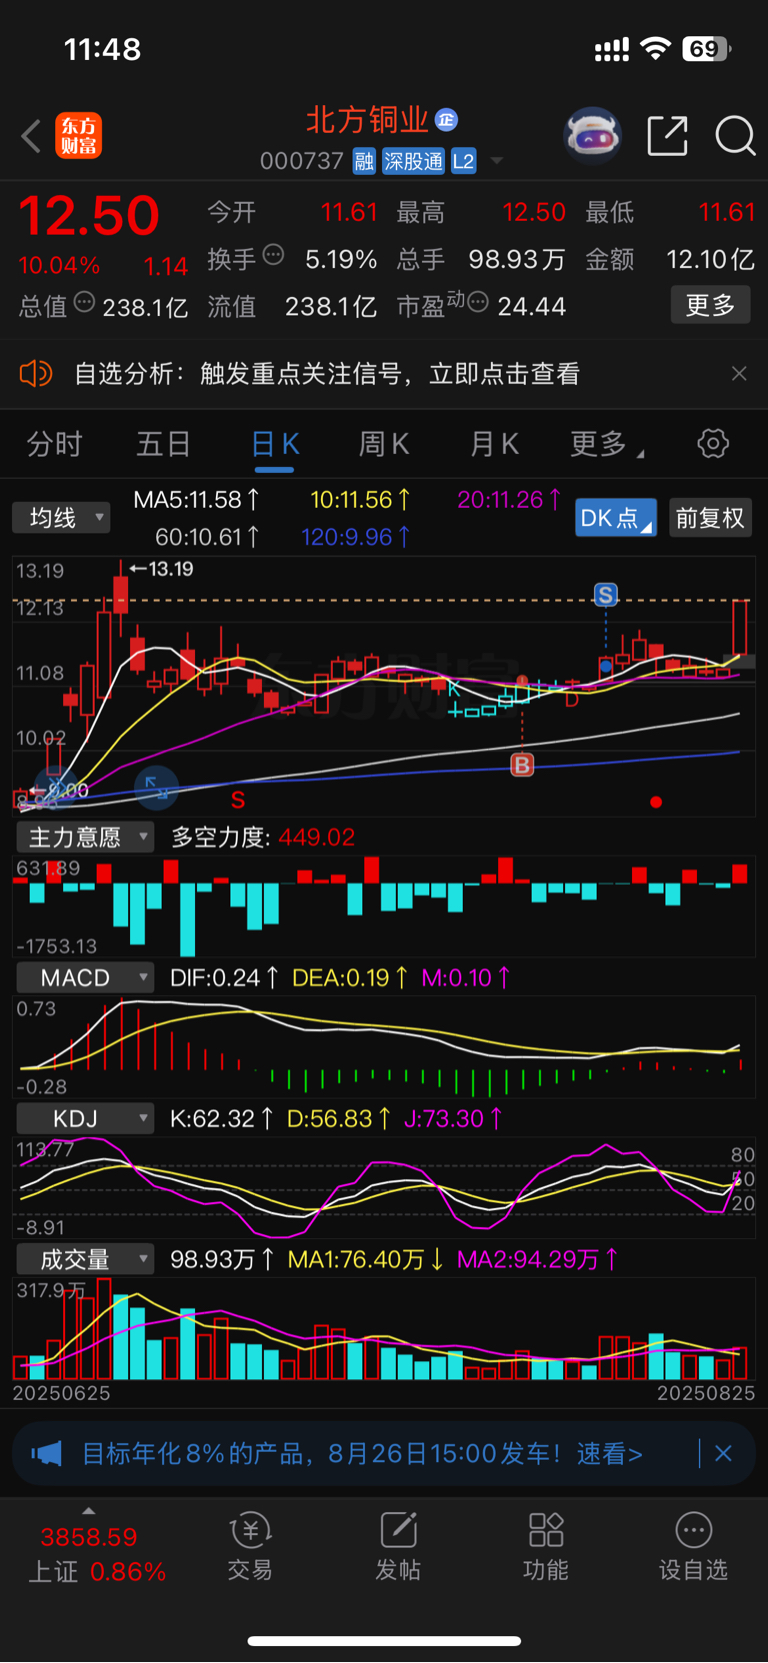Tap the DIF:0.24 readout
This screenshot has height=1663, width=768.
point(224,978)
